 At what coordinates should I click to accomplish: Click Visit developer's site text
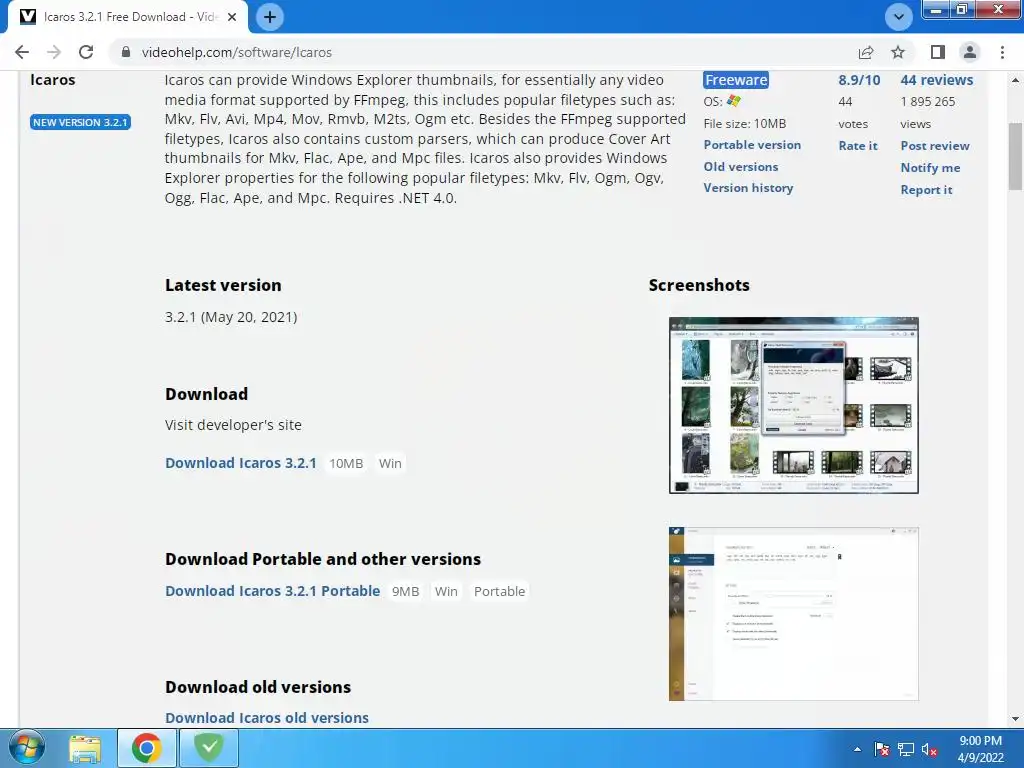(233, 425)
